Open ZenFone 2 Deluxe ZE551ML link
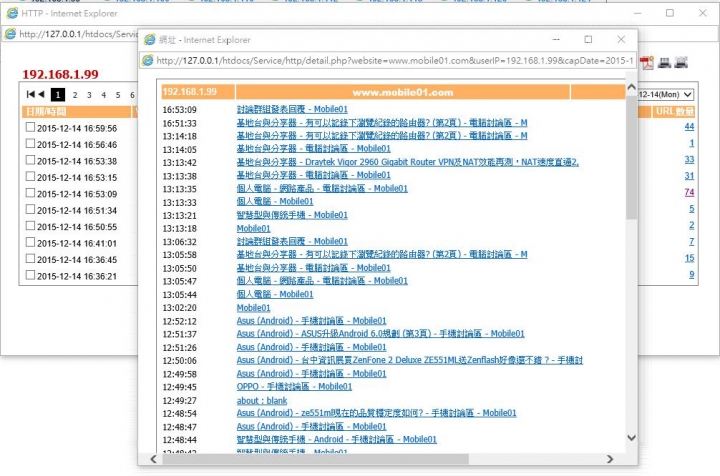 [x=410, y=360]
